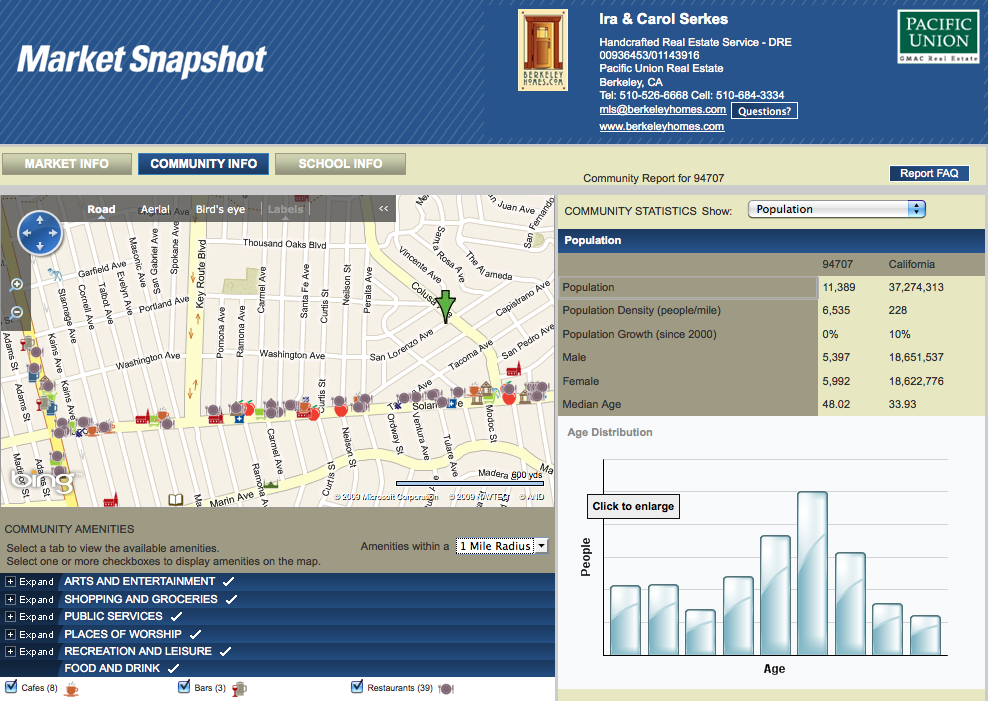The image size is (988, 701).
Task: Select the MARKET INFO tab
Action: point(66,163)
